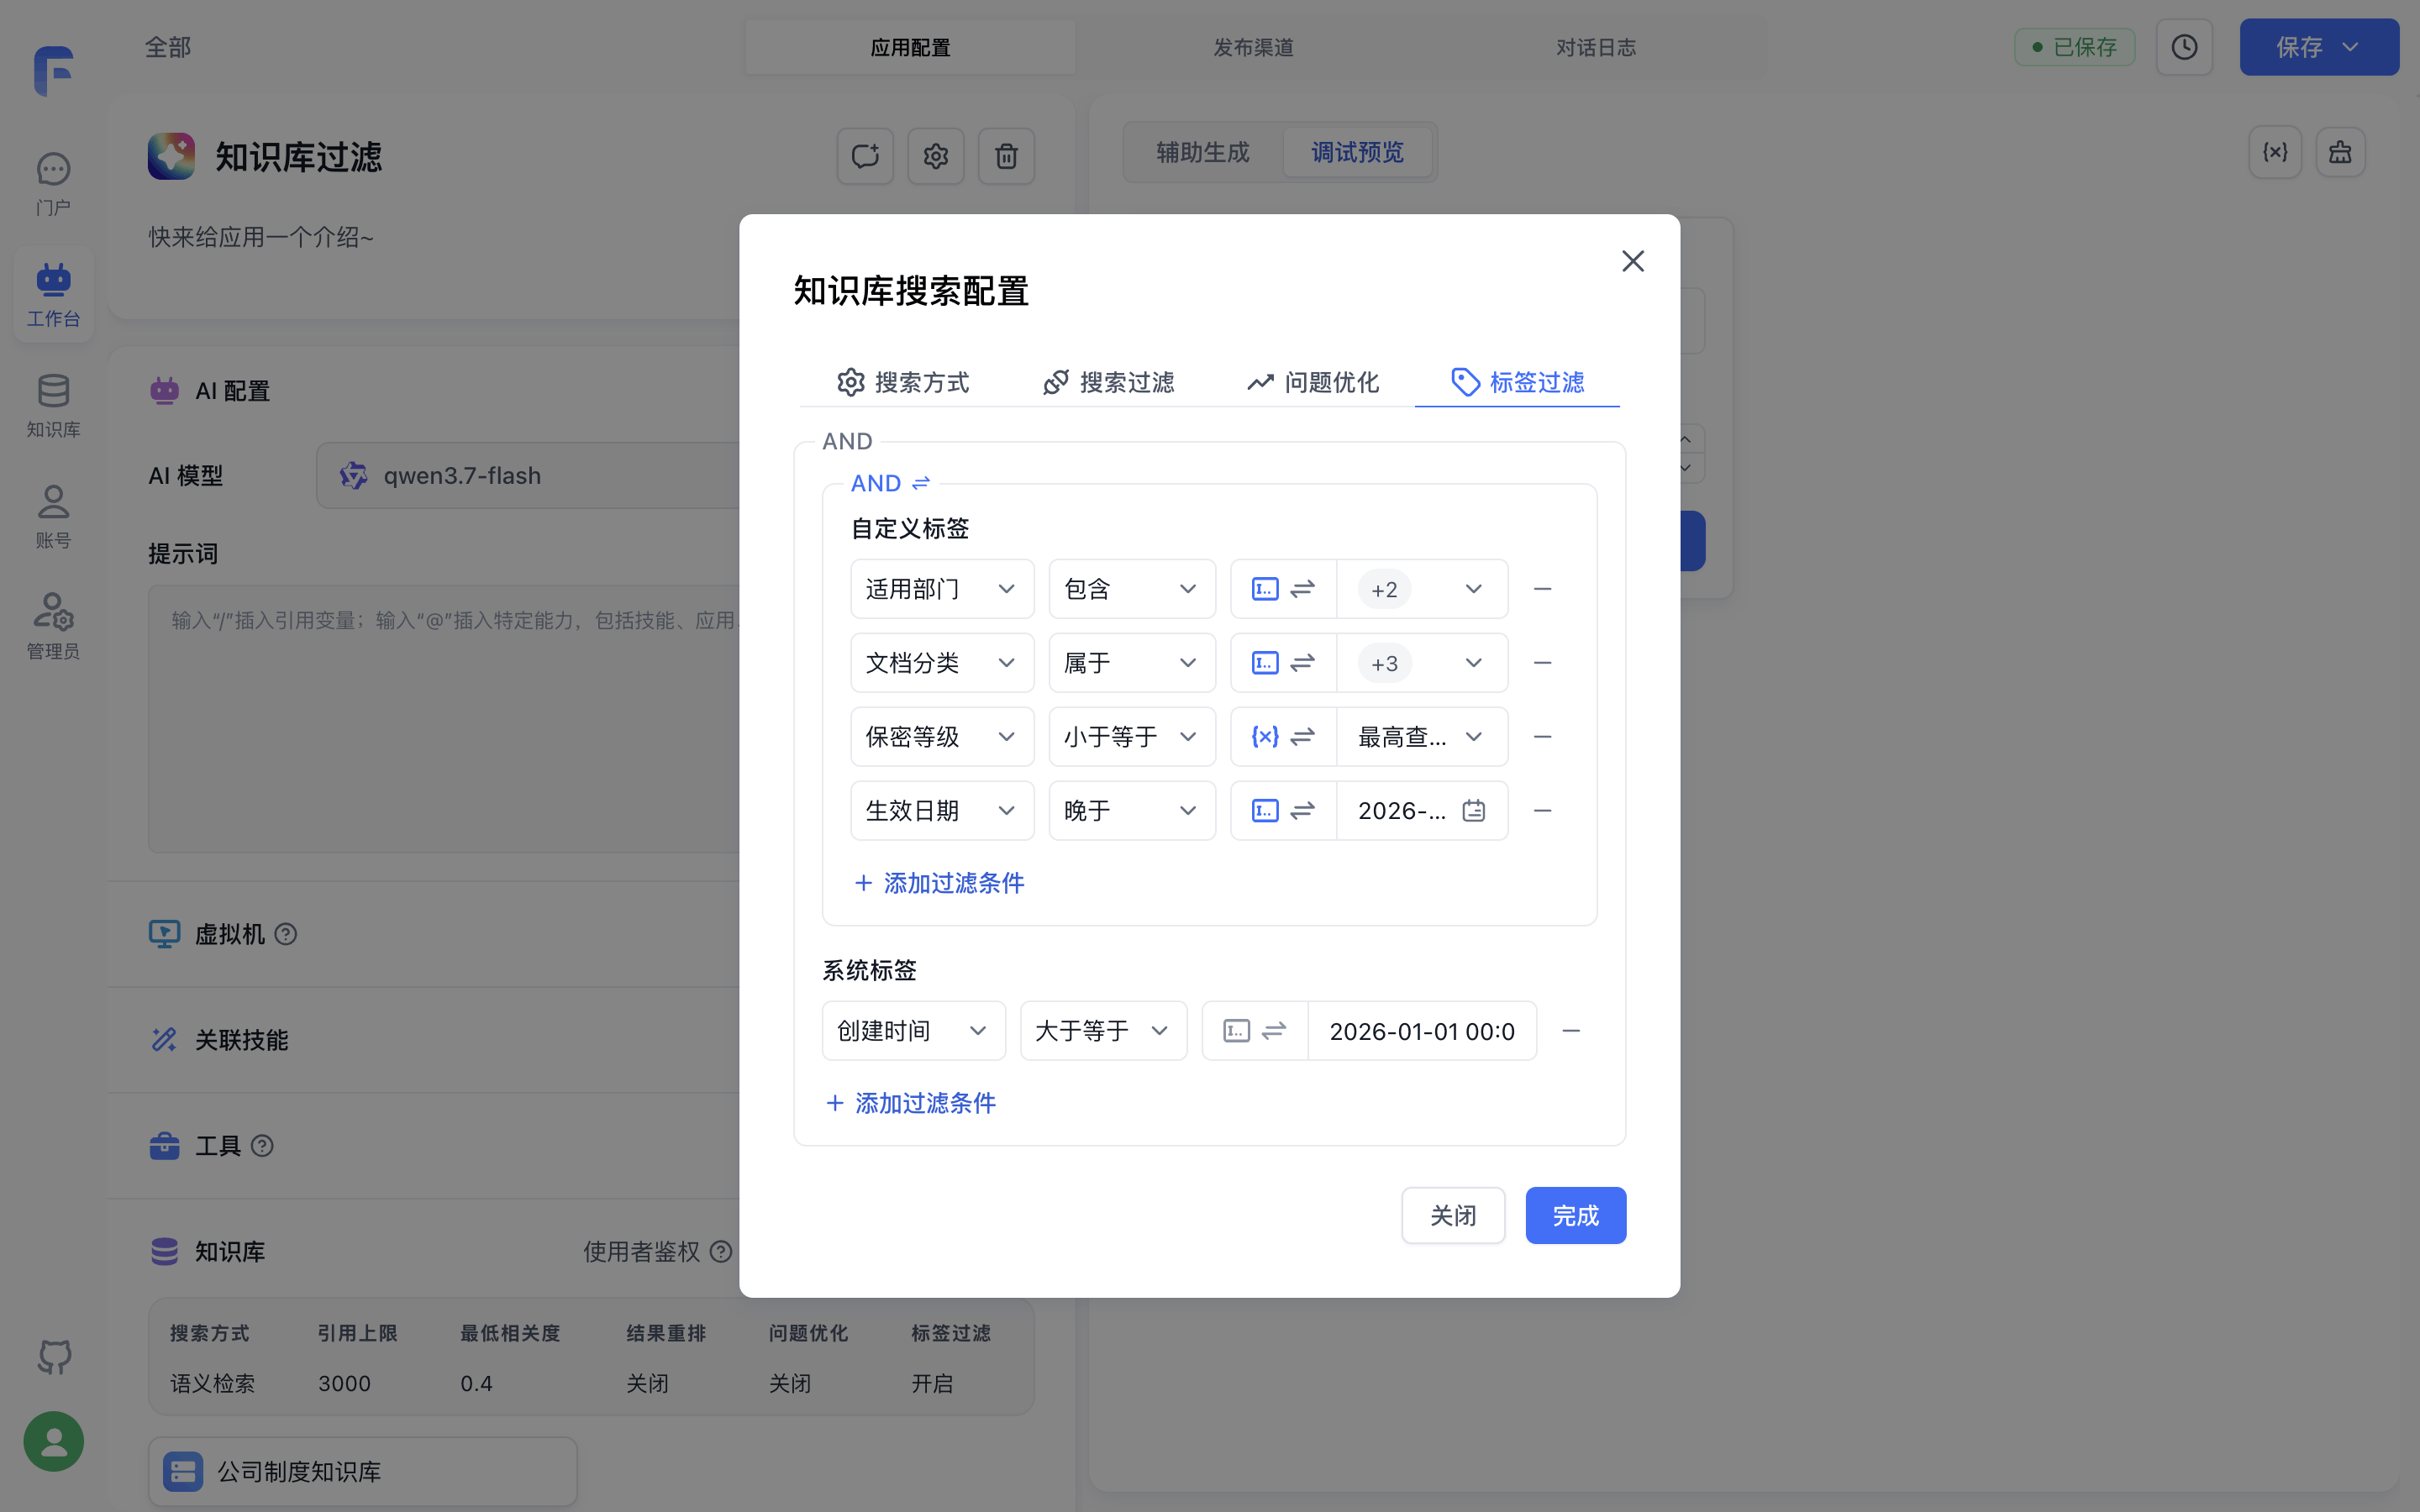This screenshot has height=1512, width=2420.
Task: Toggle input type switch in 适用部门 row
Action: coord(1283,589)
